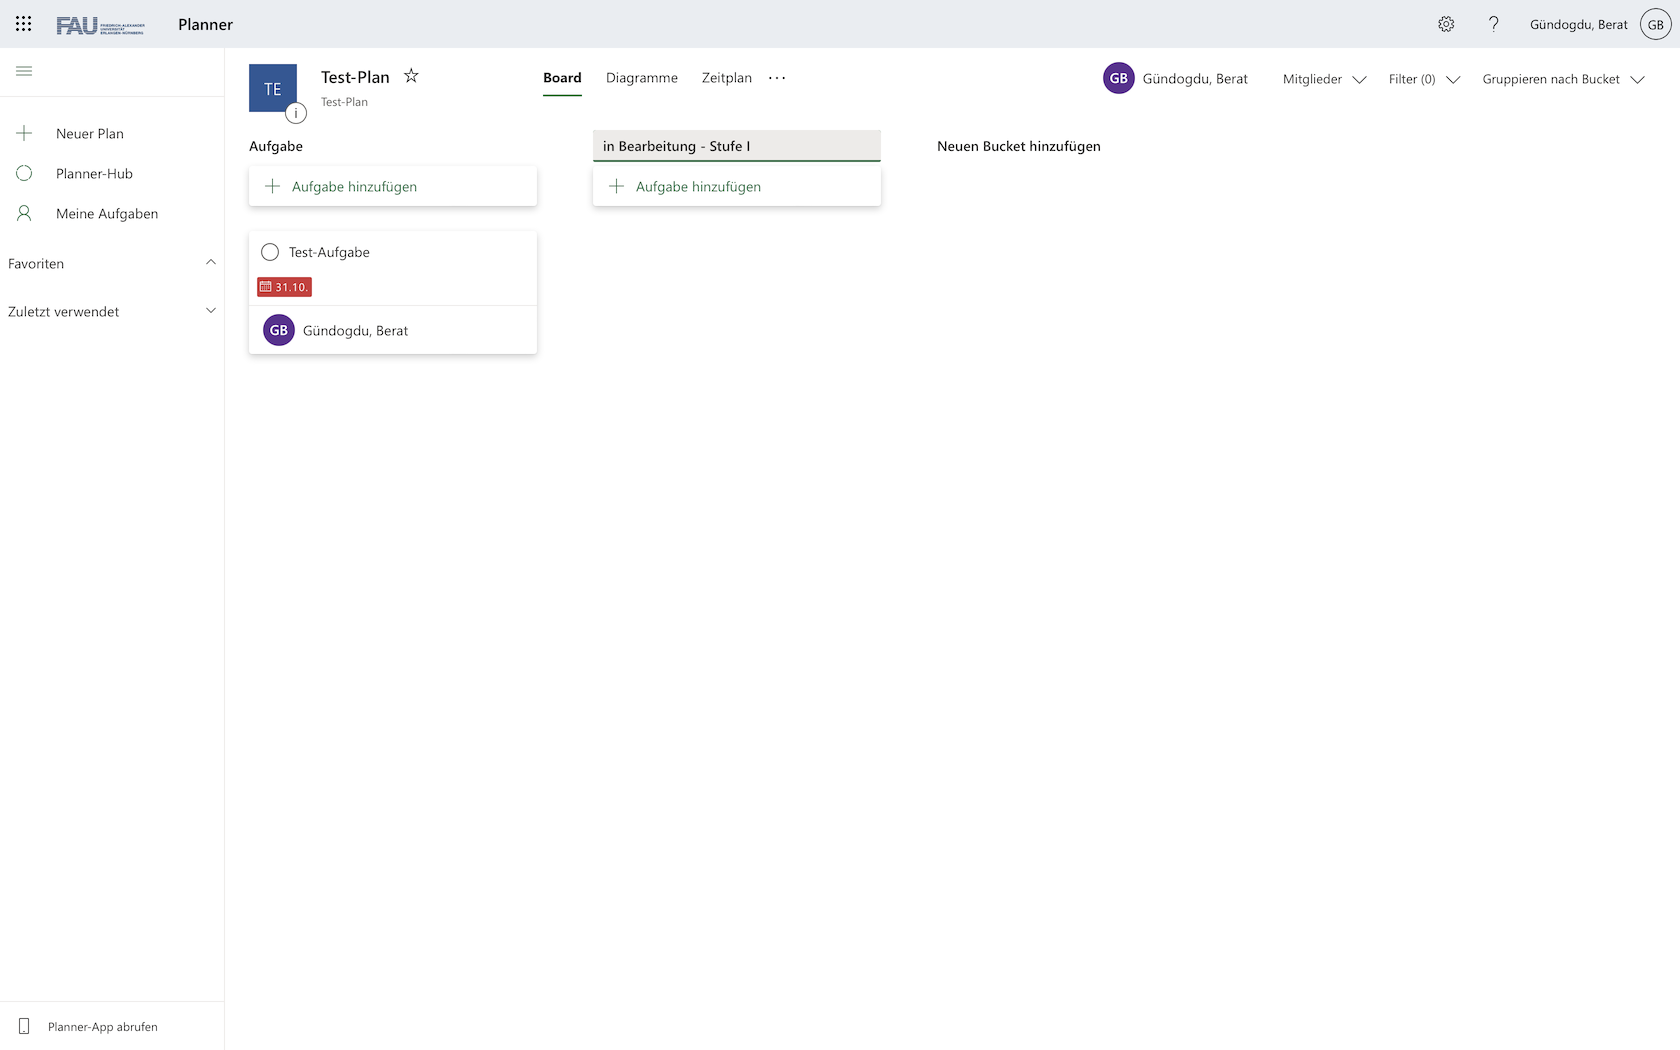This screenshot has width=1680, height=1050.
Task: Add a task to the Aufgabe bucket
Action: pos(393,186)
